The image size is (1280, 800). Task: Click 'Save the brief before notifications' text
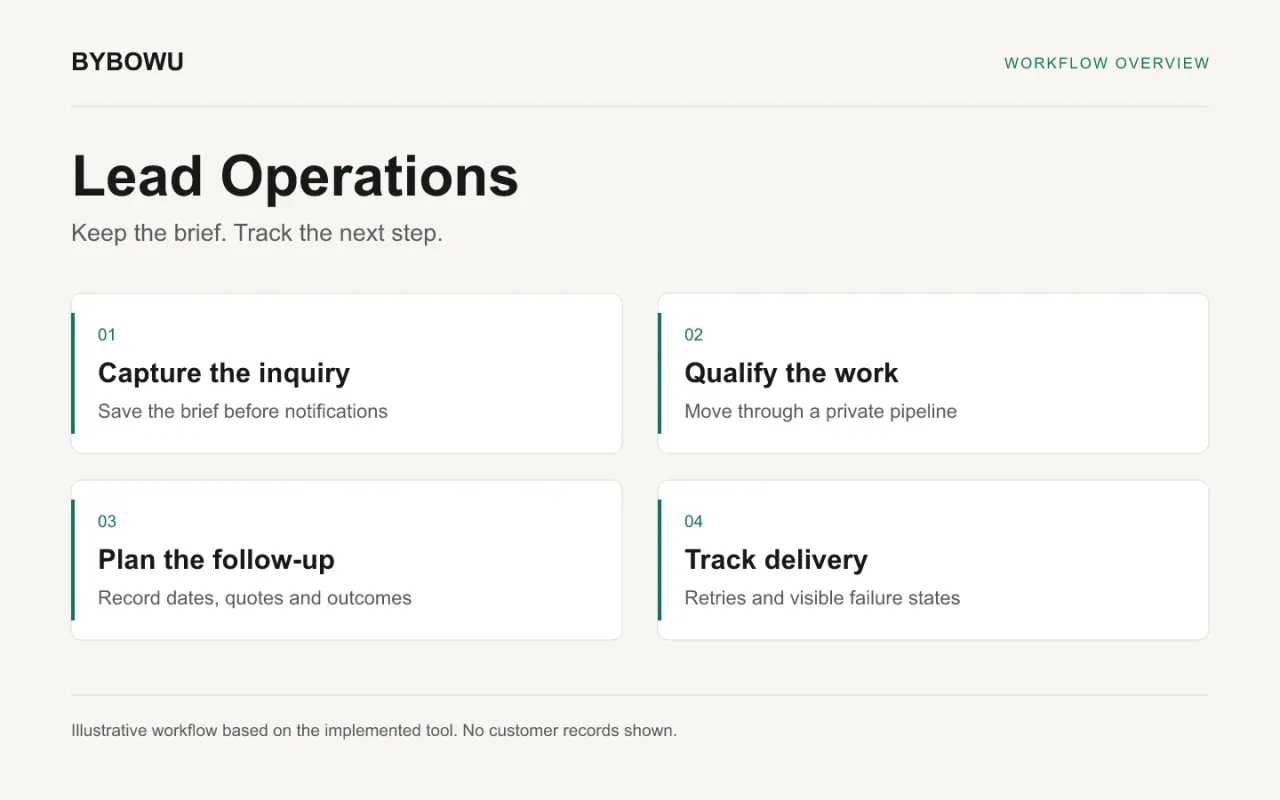(243, 411)
